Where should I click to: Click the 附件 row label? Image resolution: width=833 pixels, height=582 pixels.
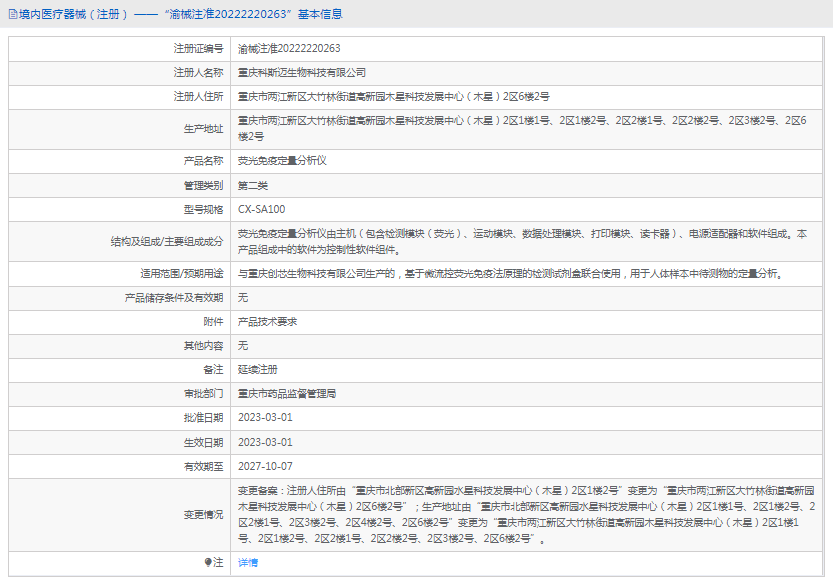tap(214, 322)
